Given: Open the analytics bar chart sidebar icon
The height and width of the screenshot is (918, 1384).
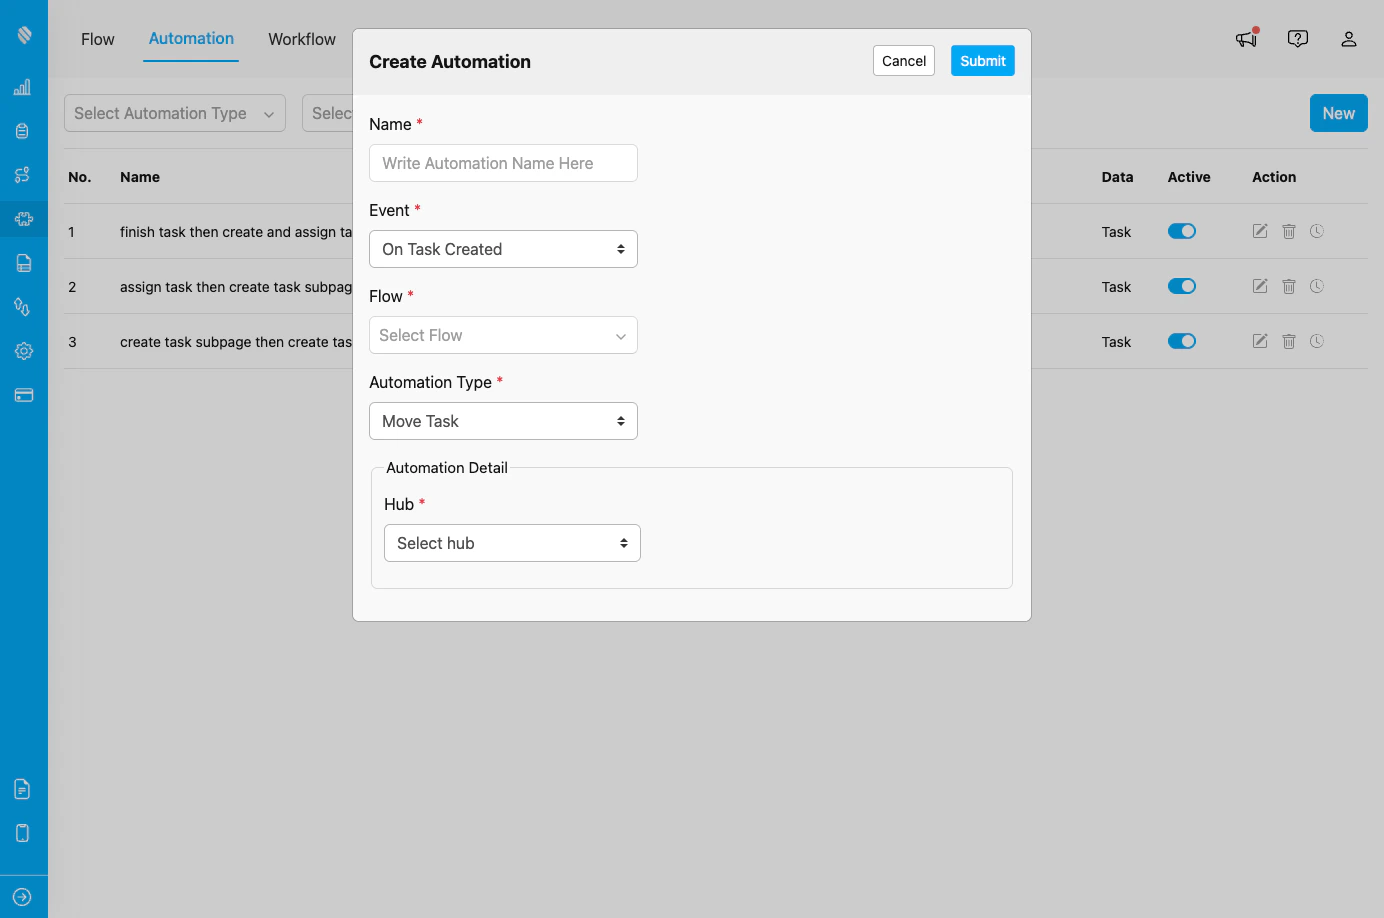Looking at the screenshot, I should [22, 87].
